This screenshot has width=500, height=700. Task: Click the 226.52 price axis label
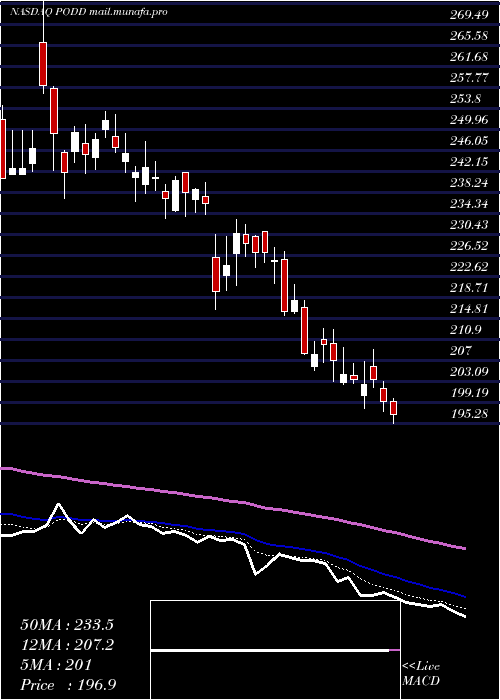[469, 246]
